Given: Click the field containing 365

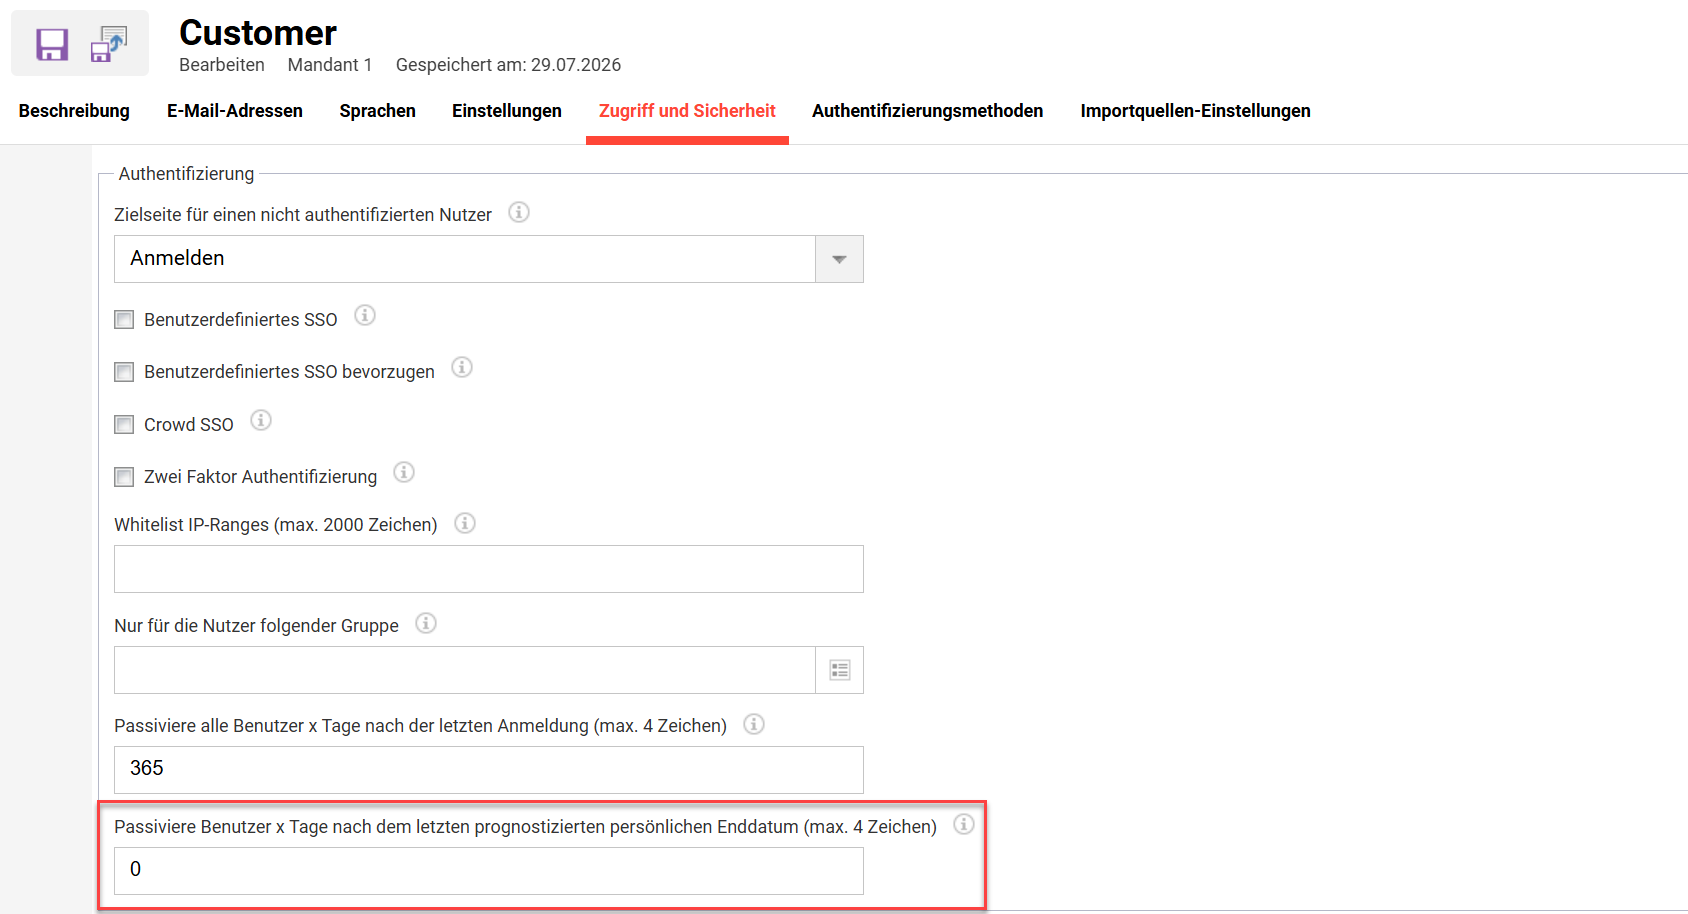Looking at the screenshot, I should (489, 770).
